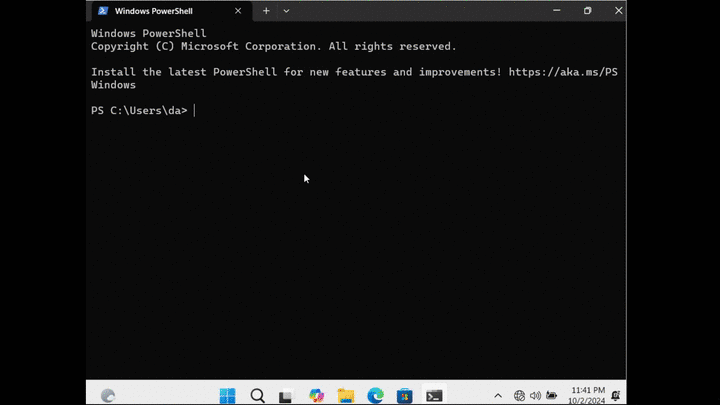
Task: Click the PowerShell icon in tab
Action: click(103, 11)
